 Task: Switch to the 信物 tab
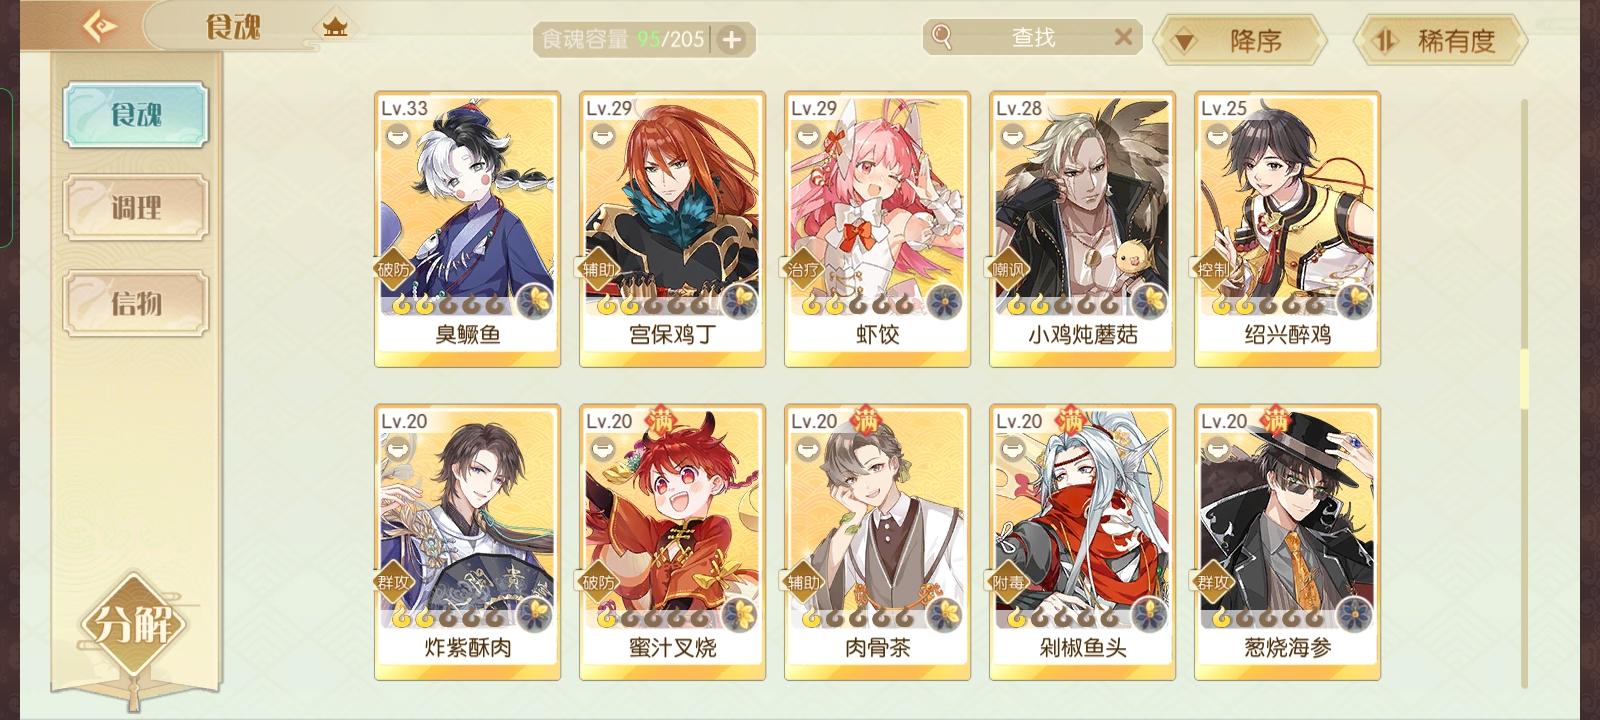click(x=136, y=302)
